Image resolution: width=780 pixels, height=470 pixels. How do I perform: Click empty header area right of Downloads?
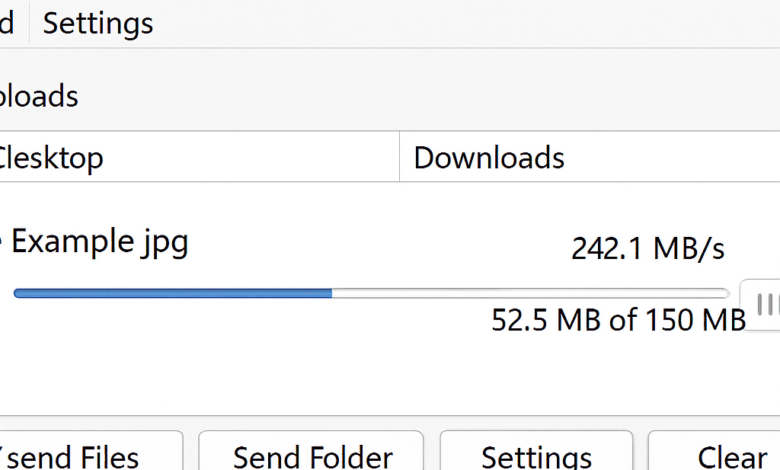click(x=680, y=157)
